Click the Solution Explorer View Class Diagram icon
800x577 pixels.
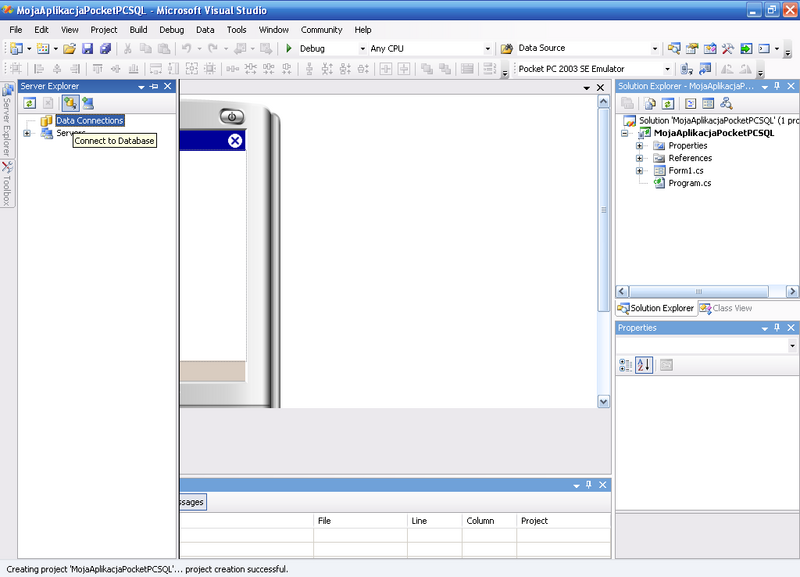(x=727, y=104)
